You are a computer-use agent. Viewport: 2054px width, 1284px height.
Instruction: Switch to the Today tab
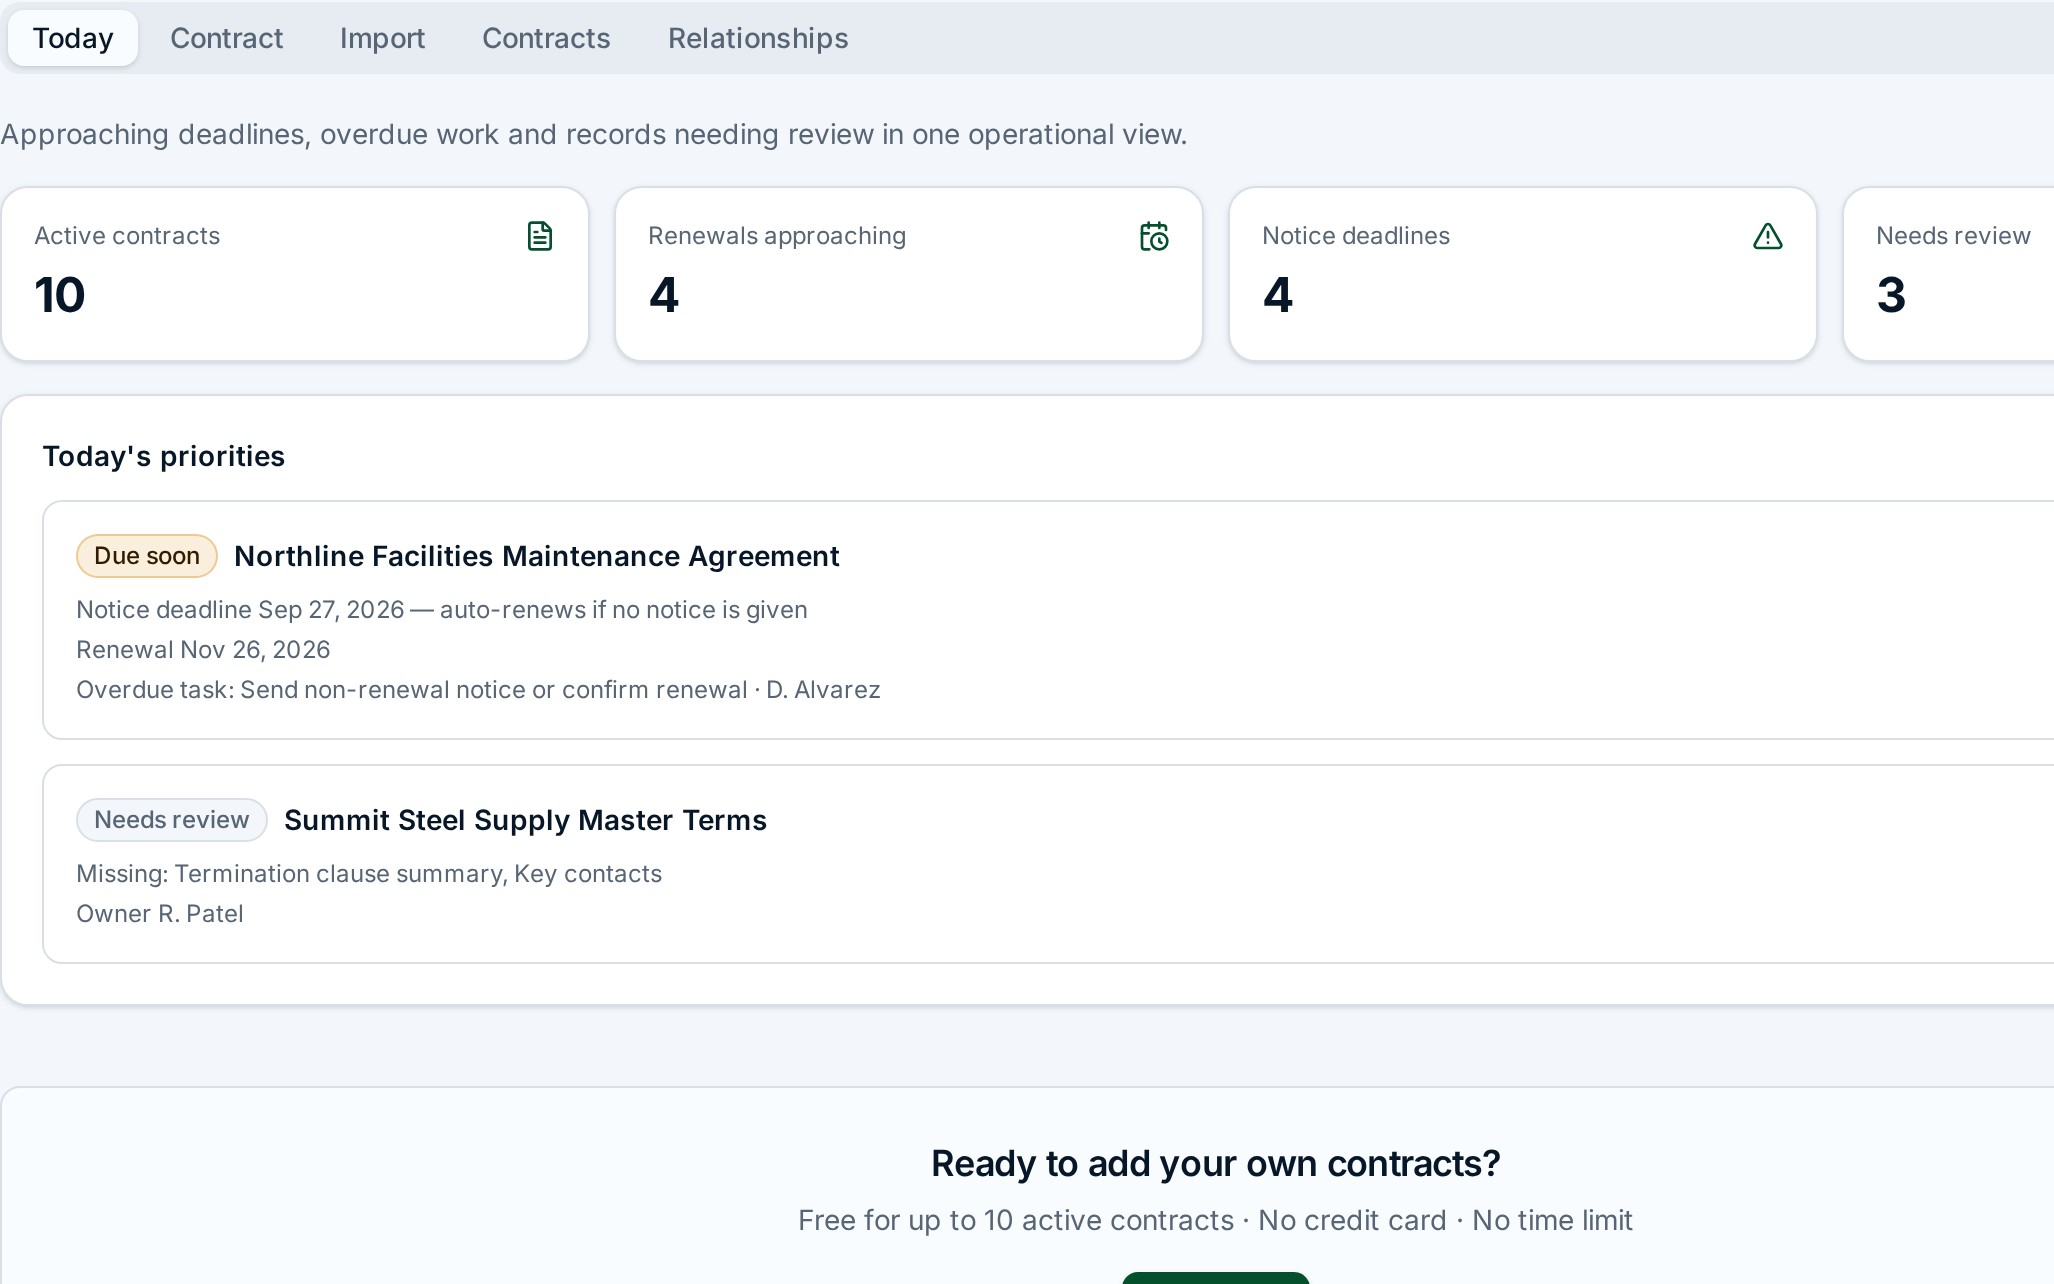pos(73,38)
